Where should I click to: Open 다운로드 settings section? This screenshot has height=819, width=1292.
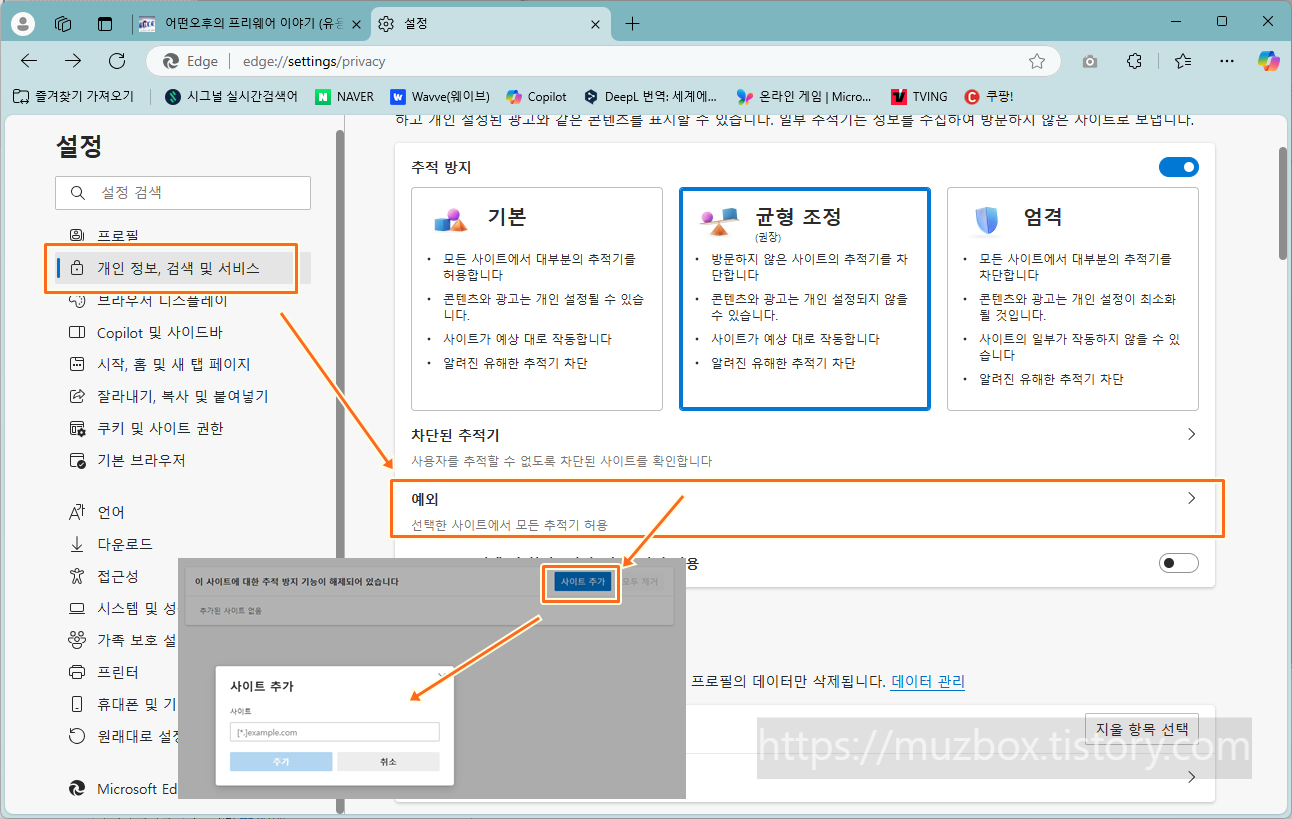click(x=124, y=544)
